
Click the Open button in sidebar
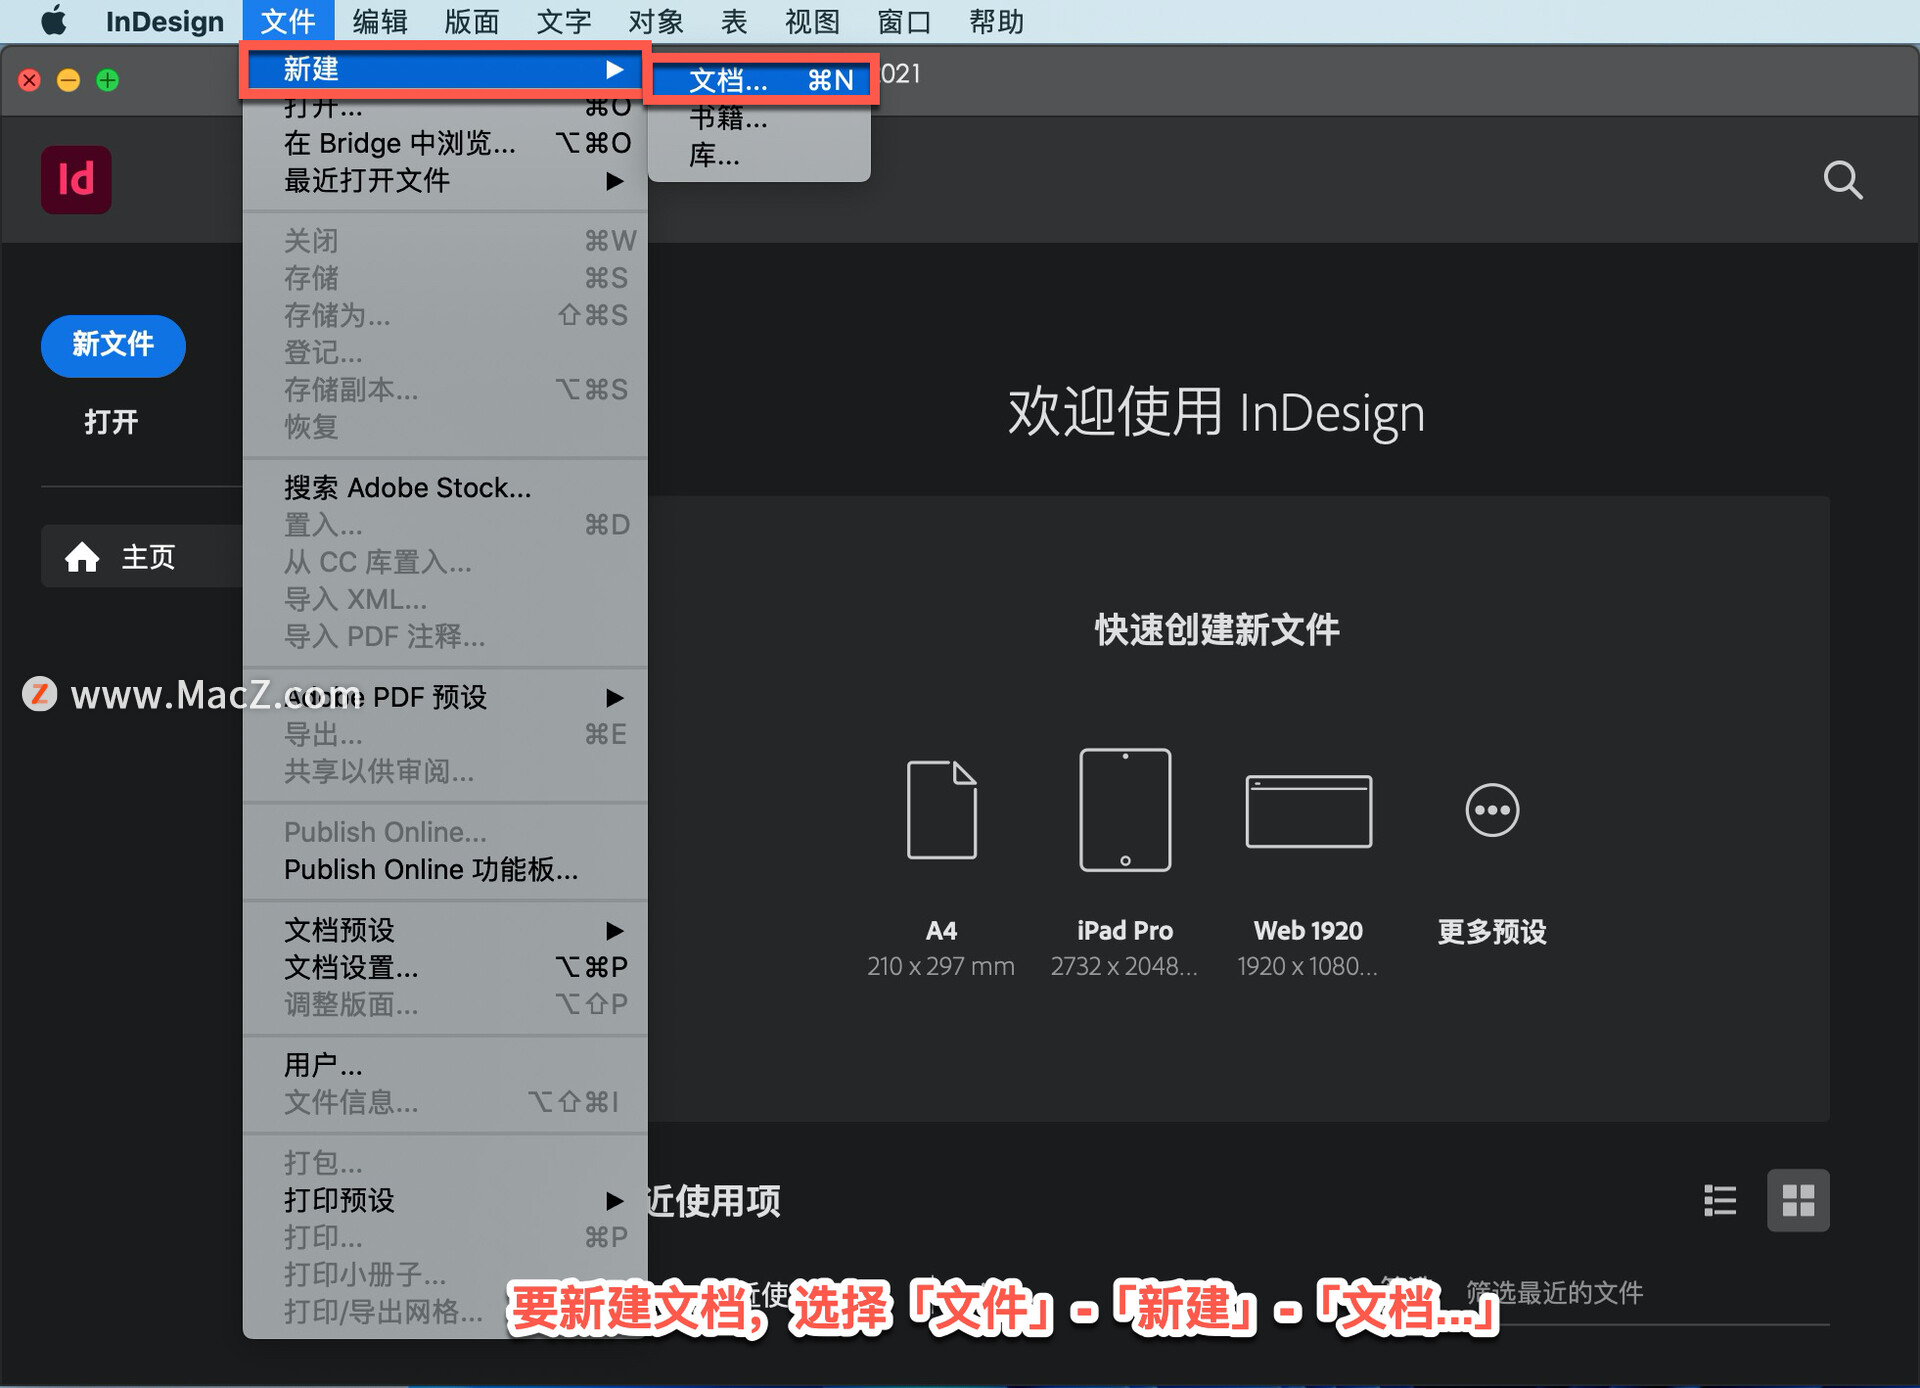point(111,422)
